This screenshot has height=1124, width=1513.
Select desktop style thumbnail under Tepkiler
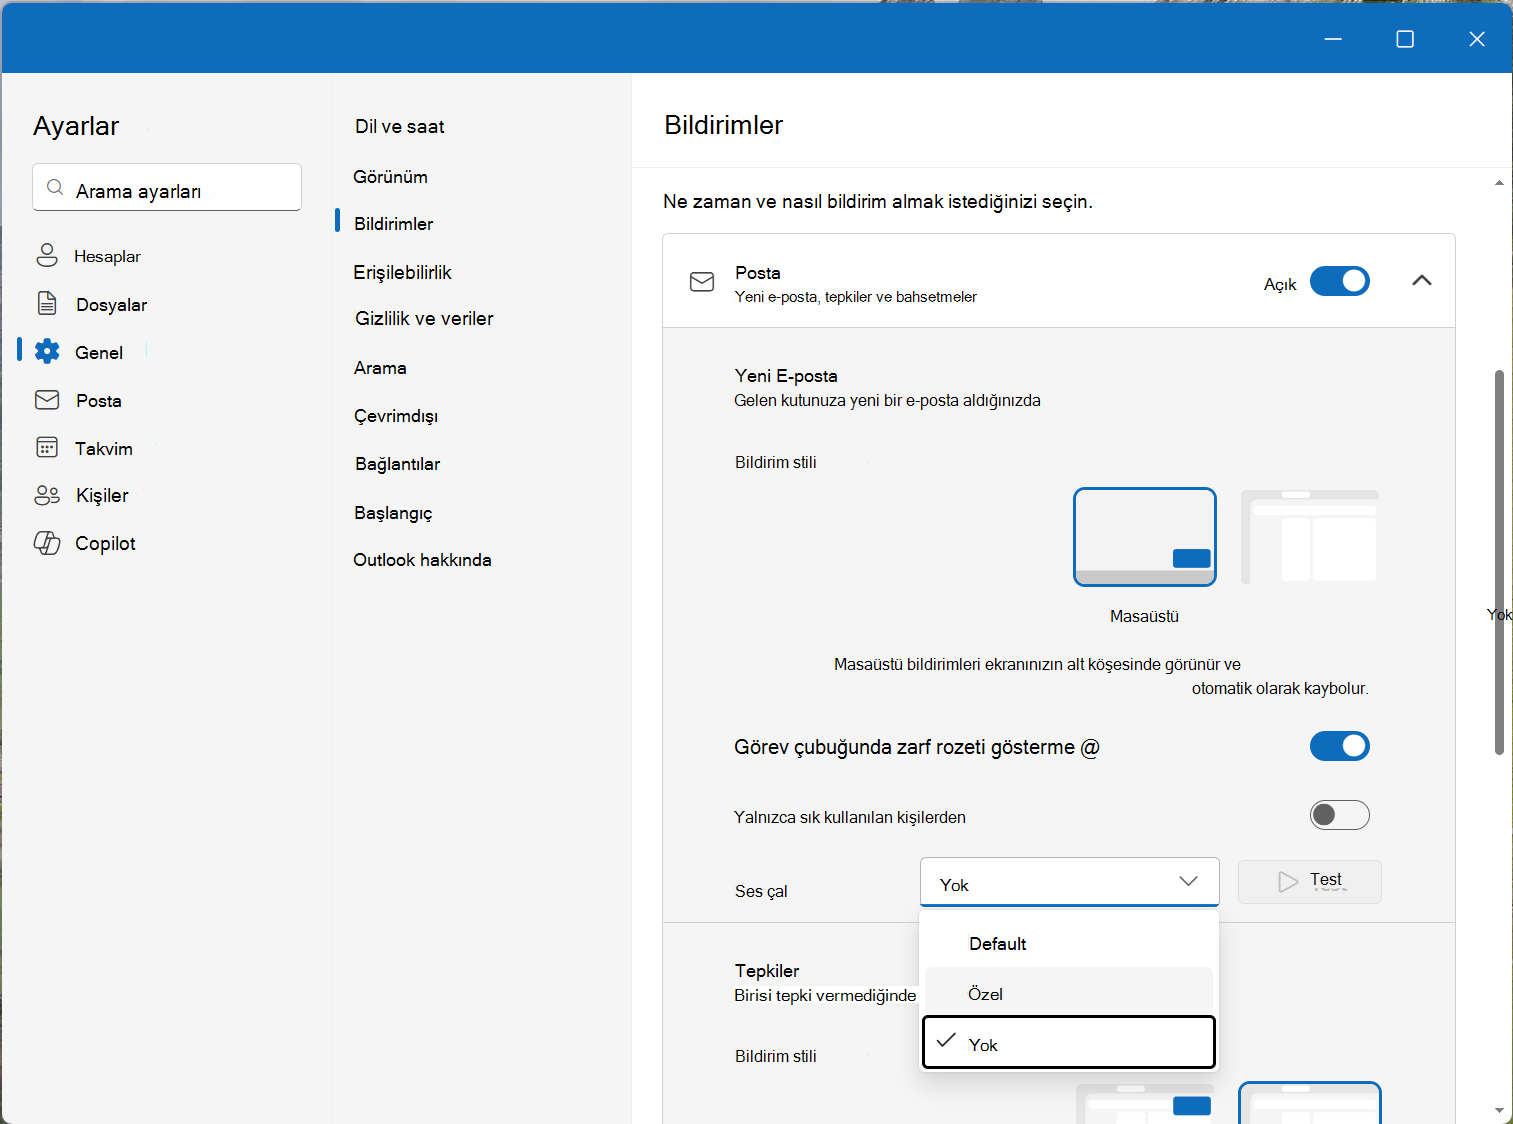tap(1145, 1103)
